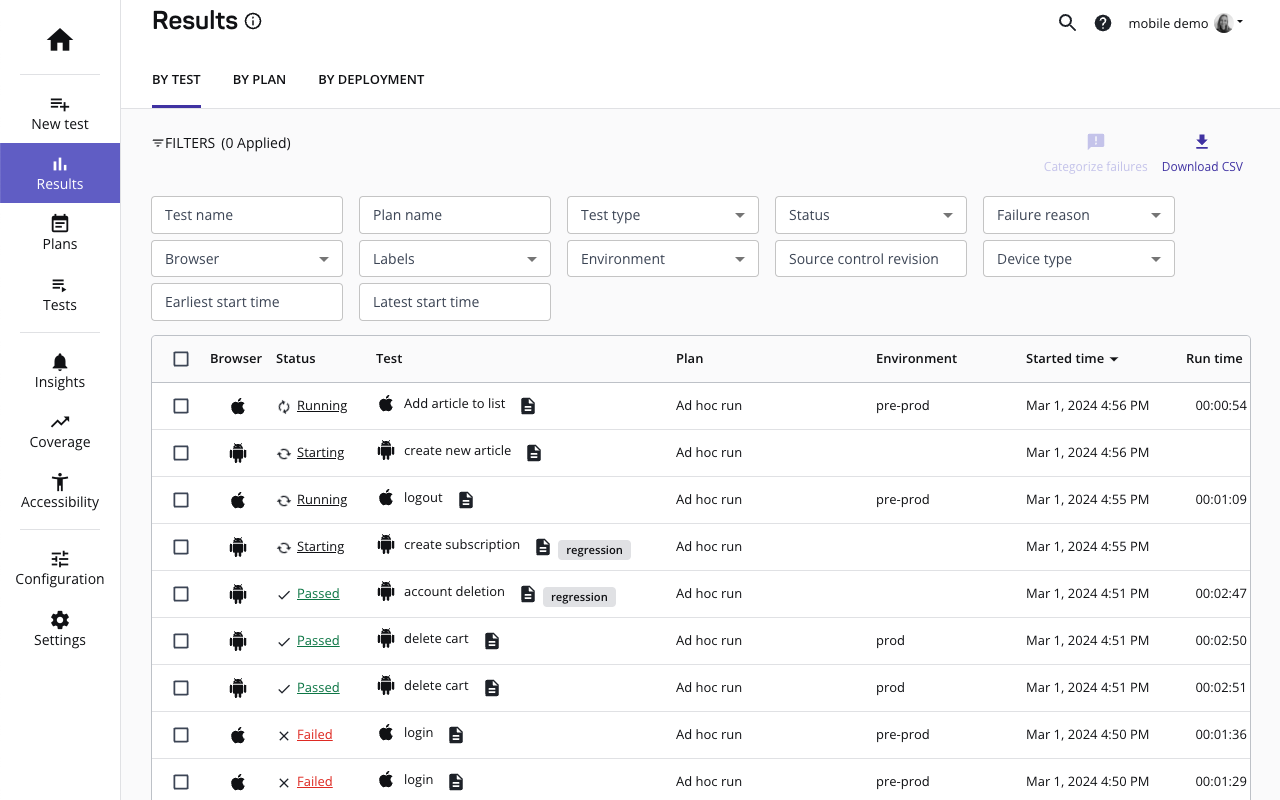
Task: Open Configuration in the sidebar
Action: 60,568
